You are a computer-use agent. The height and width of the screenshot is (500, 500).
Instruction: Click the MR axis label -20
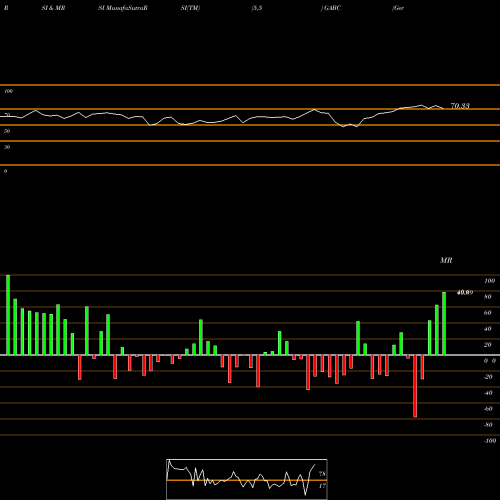[488, 377]
